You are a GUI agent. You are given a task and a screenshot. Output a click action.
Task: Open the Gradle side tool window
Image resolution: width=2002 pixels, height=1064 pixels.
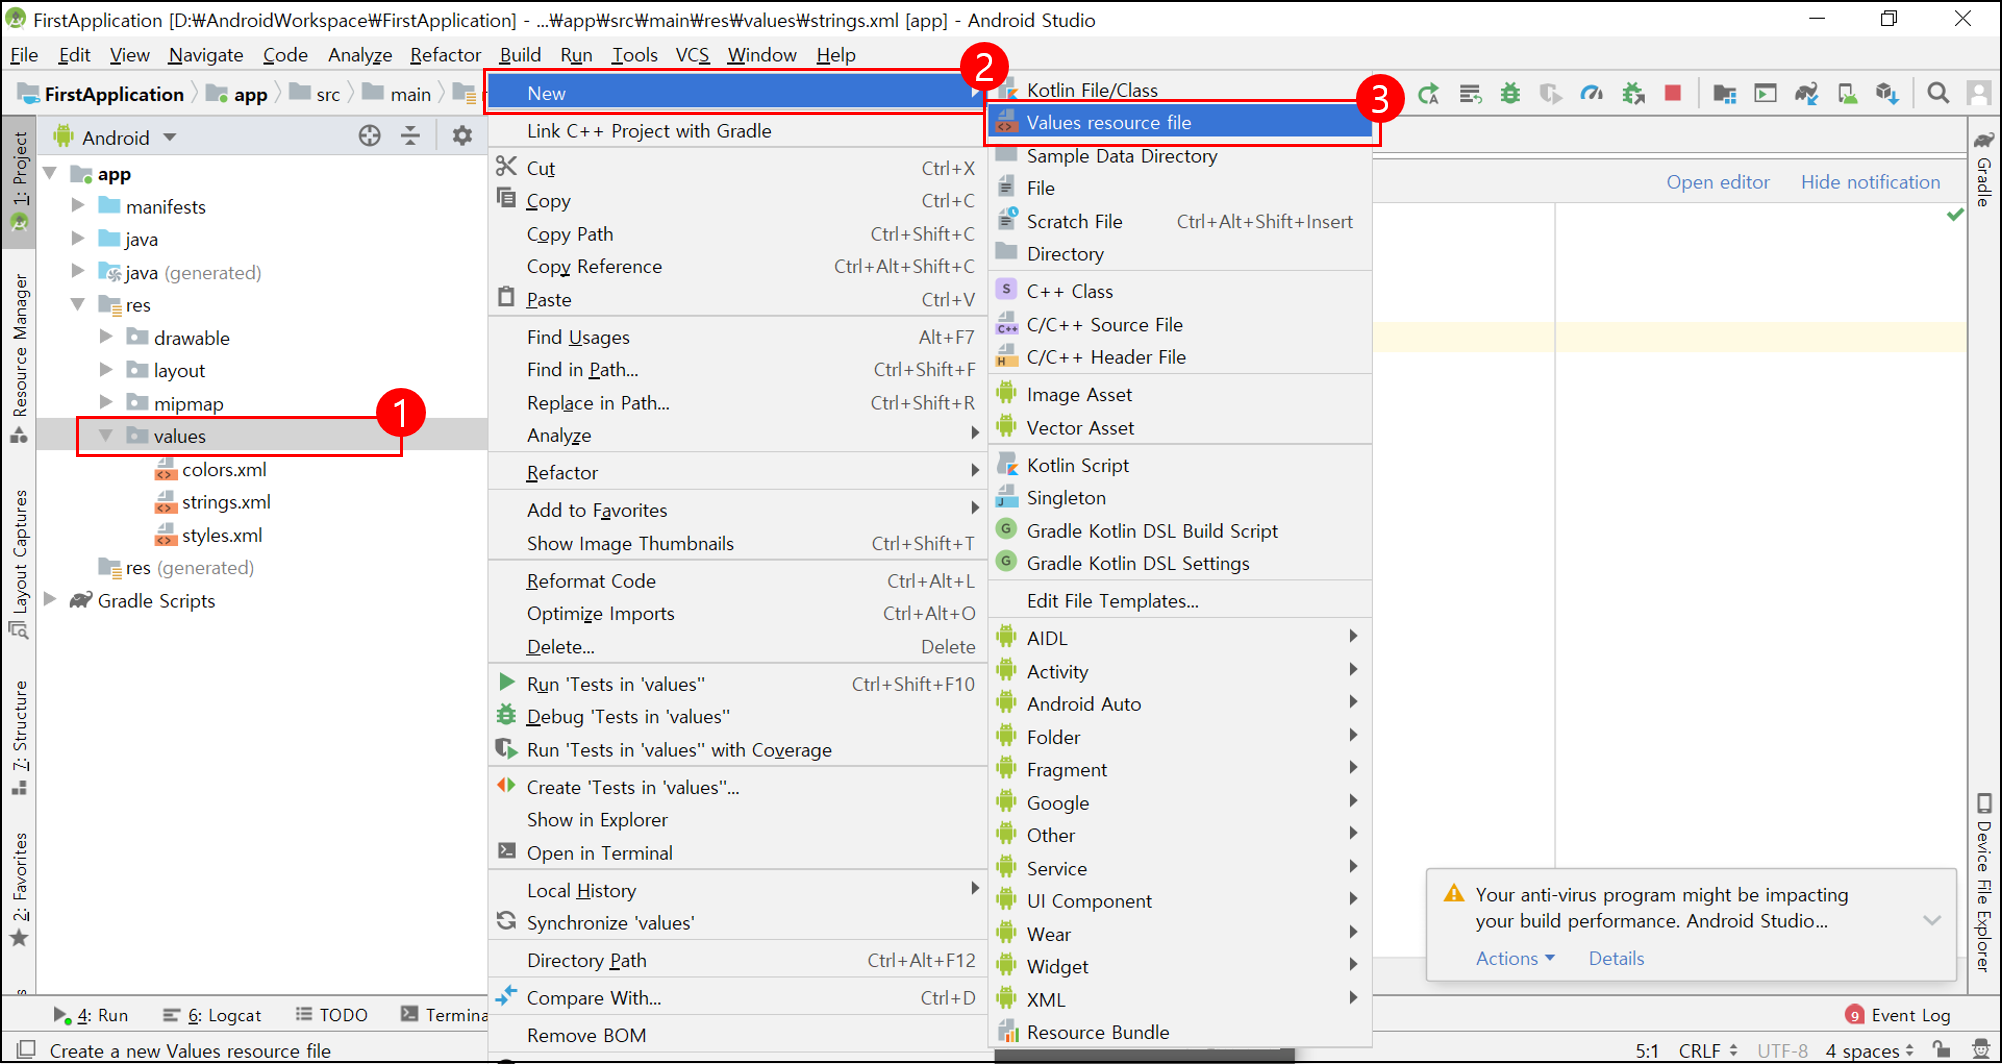[1984, 168]
